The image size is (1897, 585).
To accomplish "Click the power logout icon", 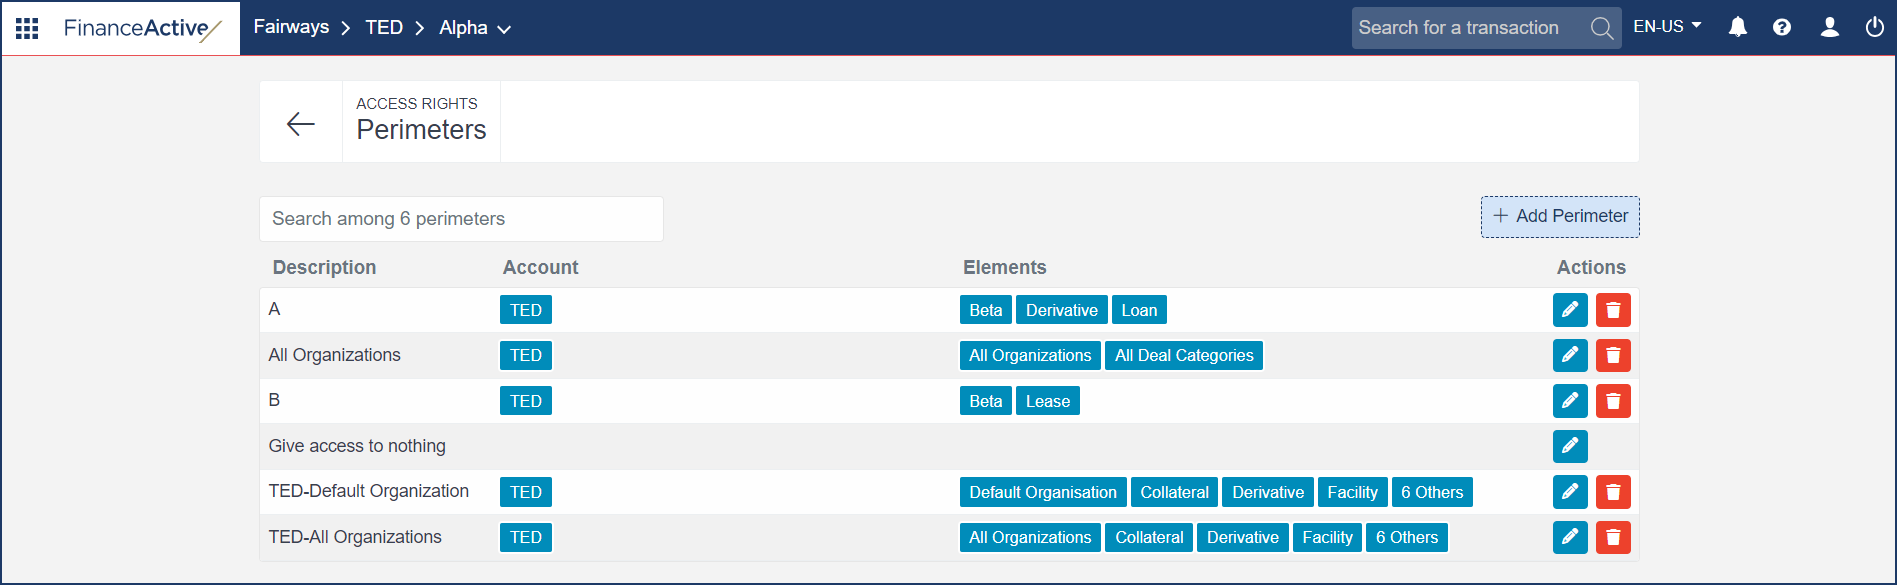I will click(x=1874, y=28).
